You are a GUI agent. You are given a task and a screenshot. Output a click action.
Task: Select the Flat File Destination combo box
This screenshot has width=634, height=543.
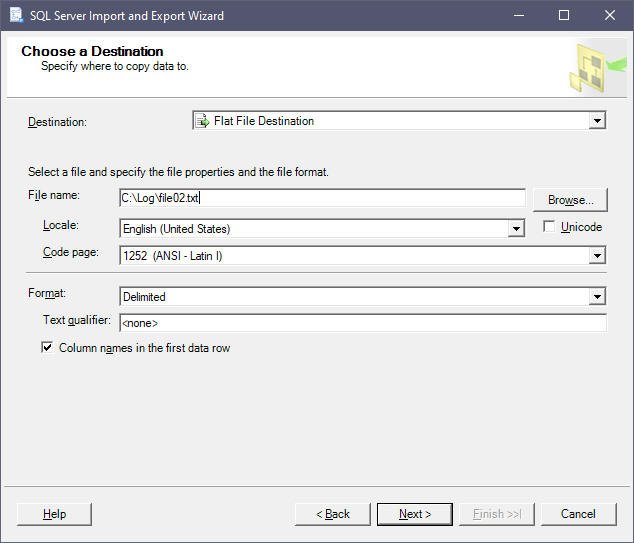click(x=399, y=120)
